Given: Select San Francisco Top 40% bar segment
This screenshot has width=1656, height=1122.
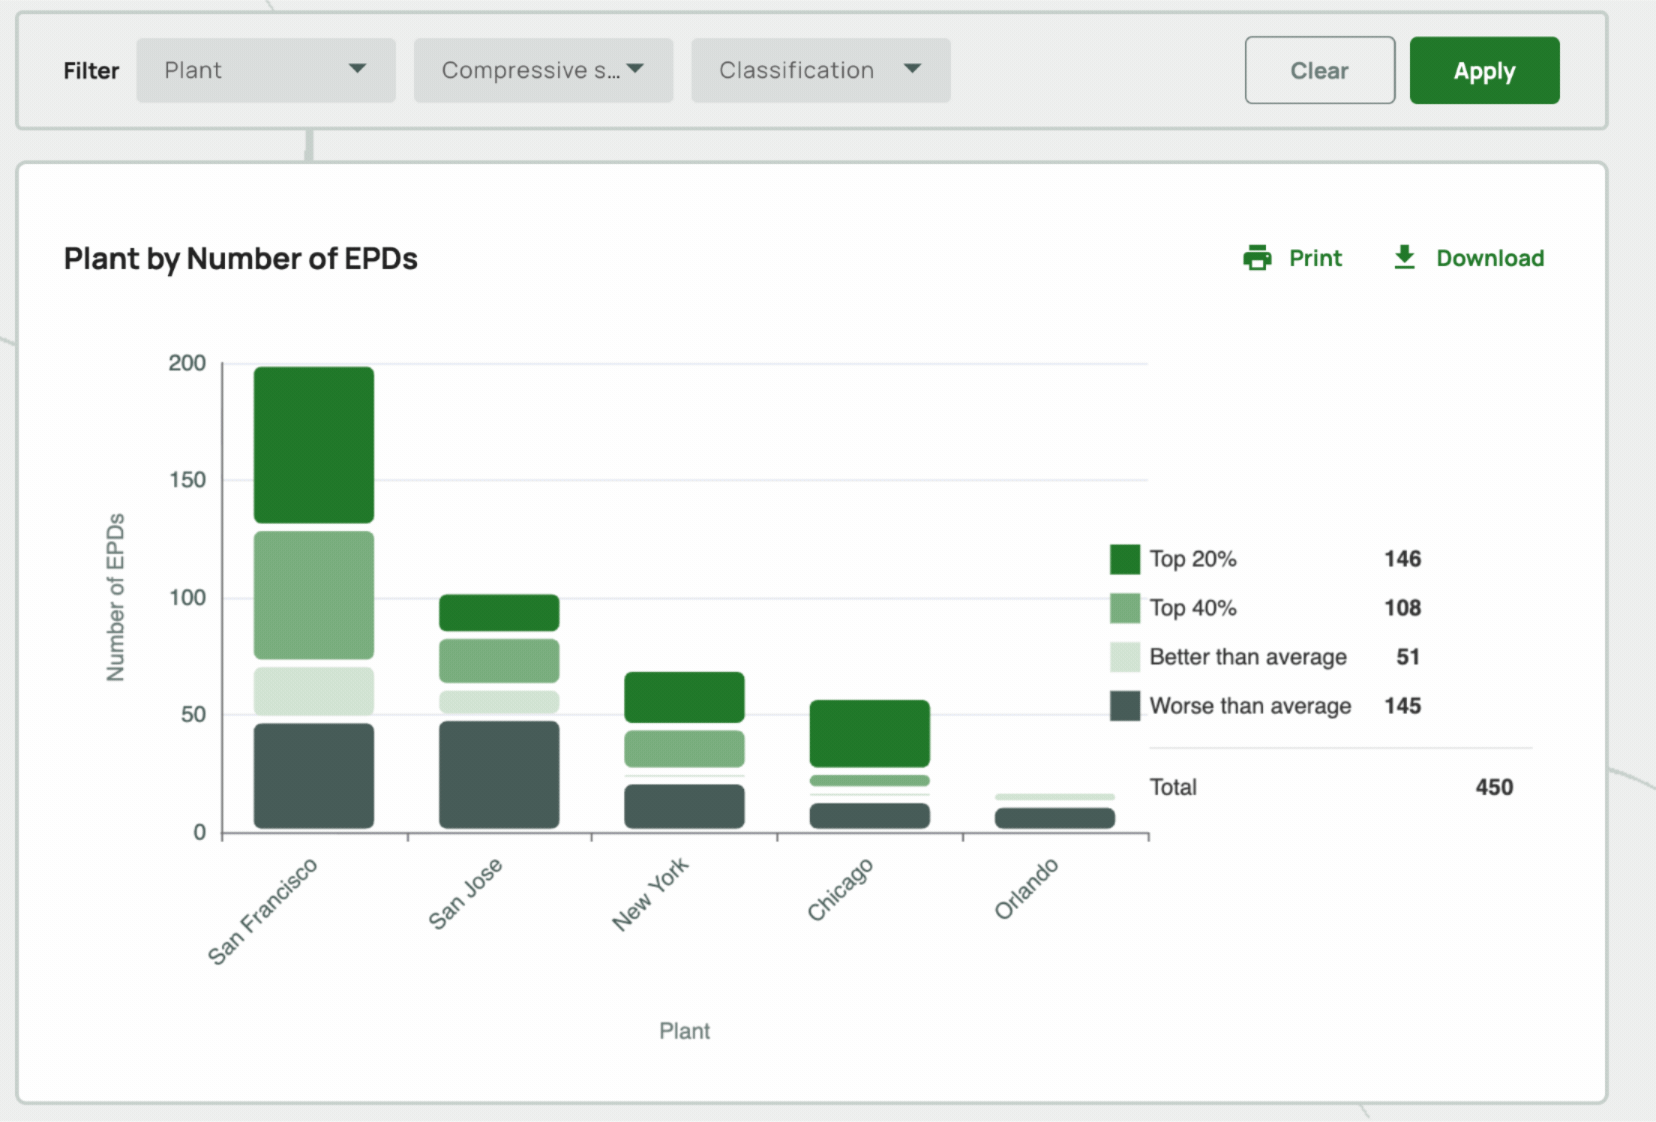Looking at the screenshot, I should (x=314, y=595).
